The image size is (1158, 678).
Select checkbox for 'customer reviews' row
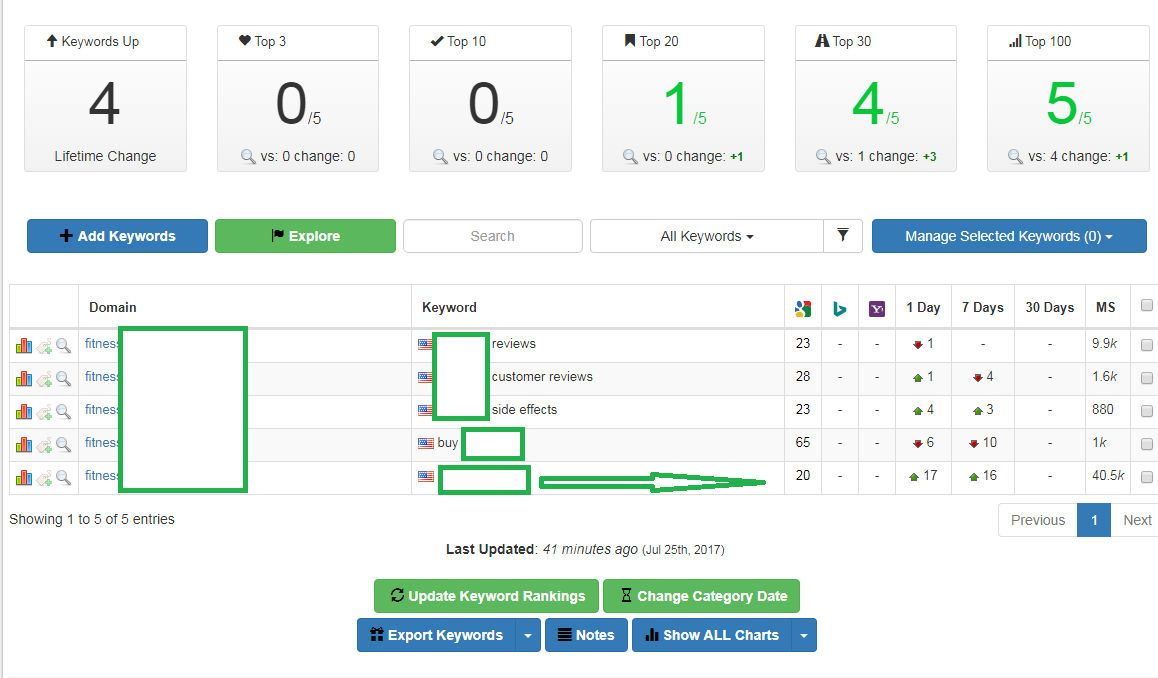click(x=1146, y=378)
